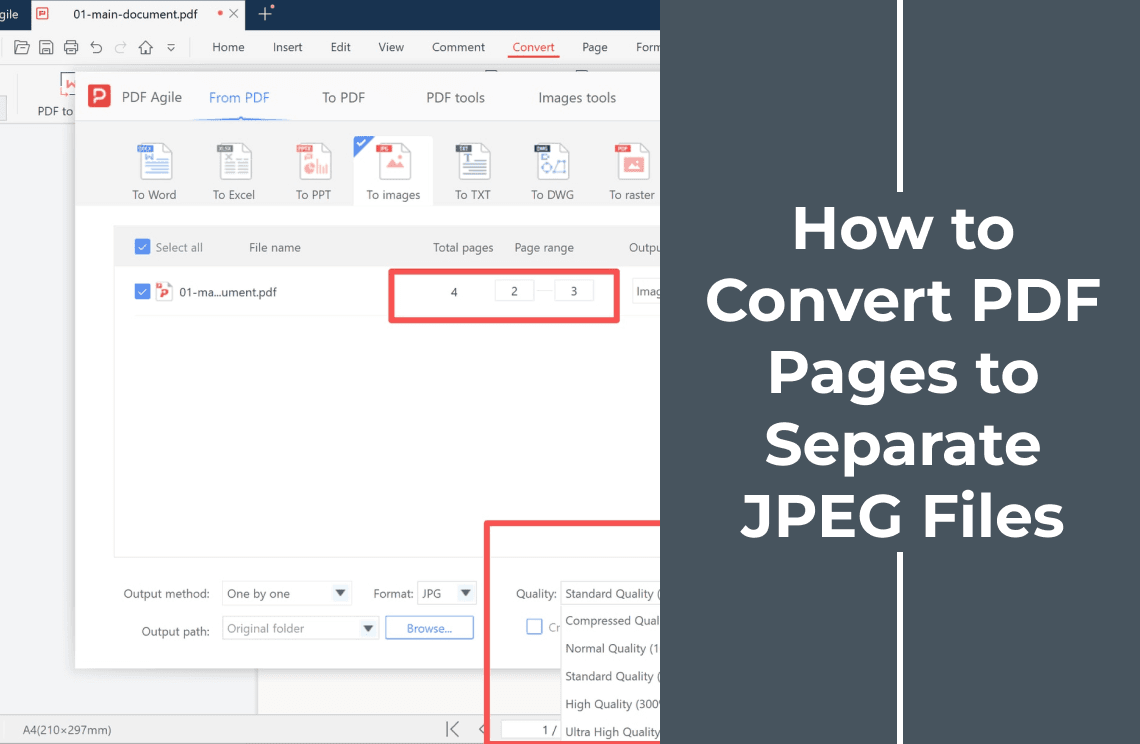Switch to the To PDF tab
Viewport: 1140px width, 744px height.
343,97
